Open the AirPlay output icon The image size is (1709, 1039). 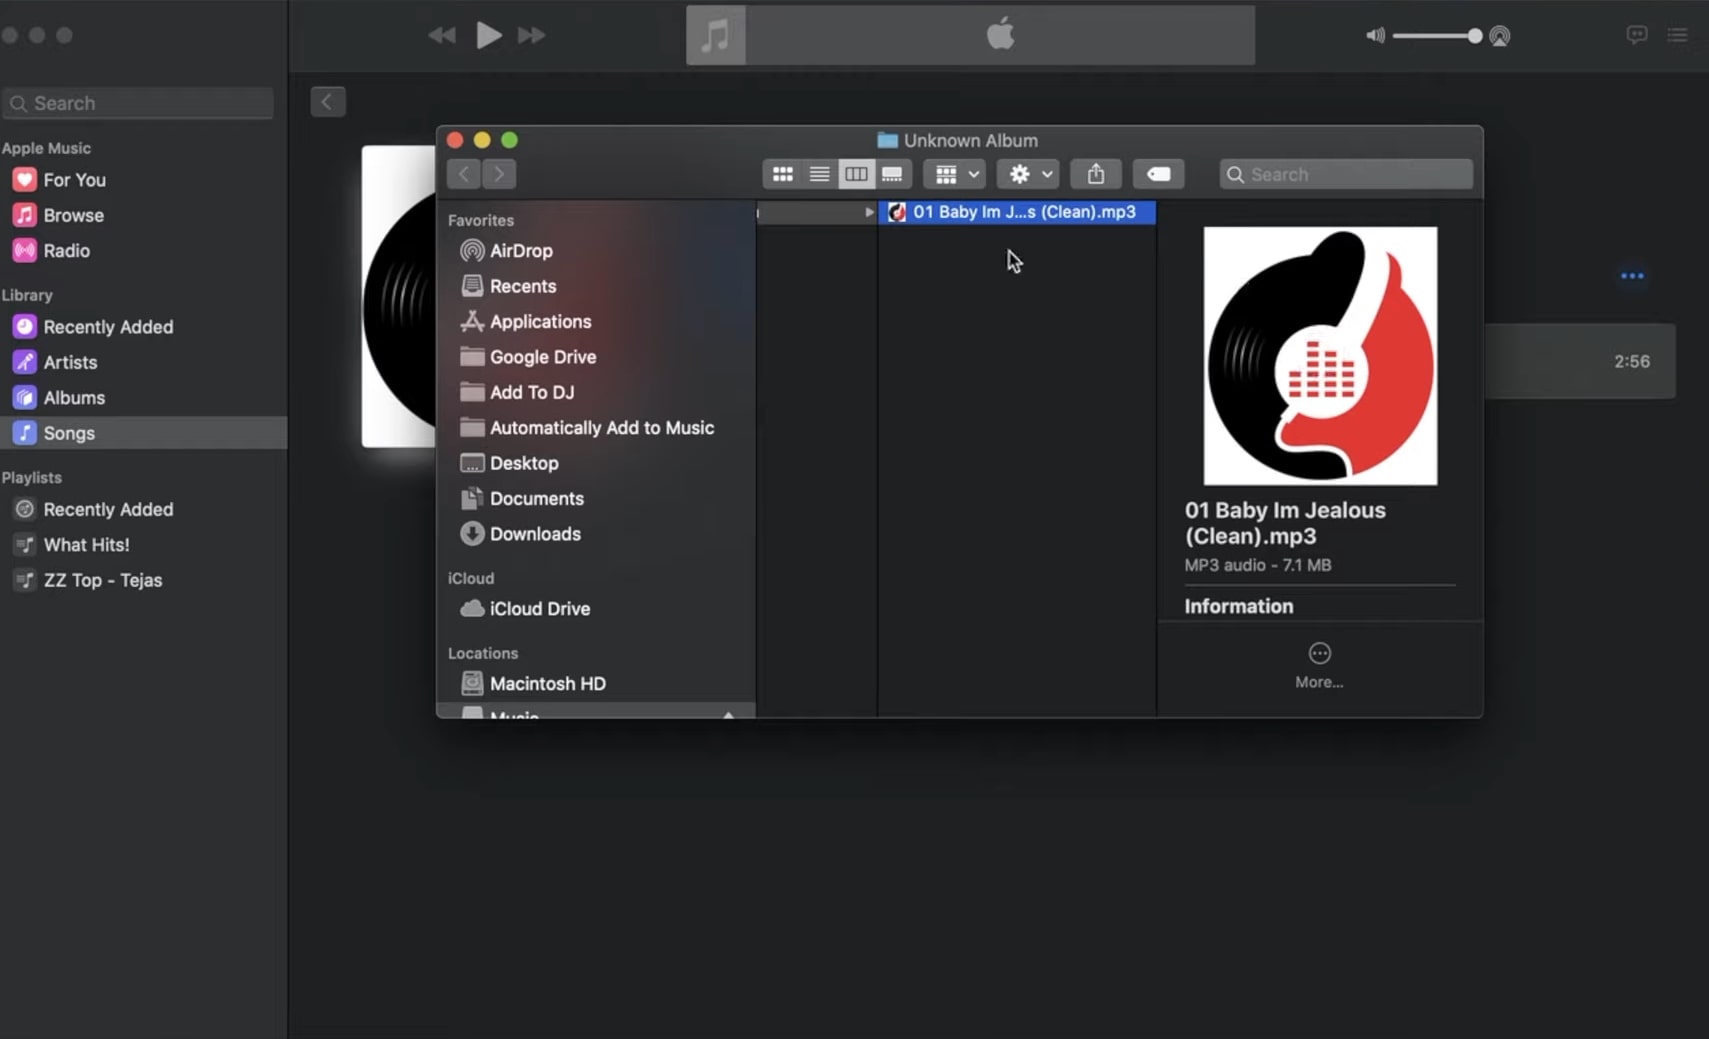1499,36
